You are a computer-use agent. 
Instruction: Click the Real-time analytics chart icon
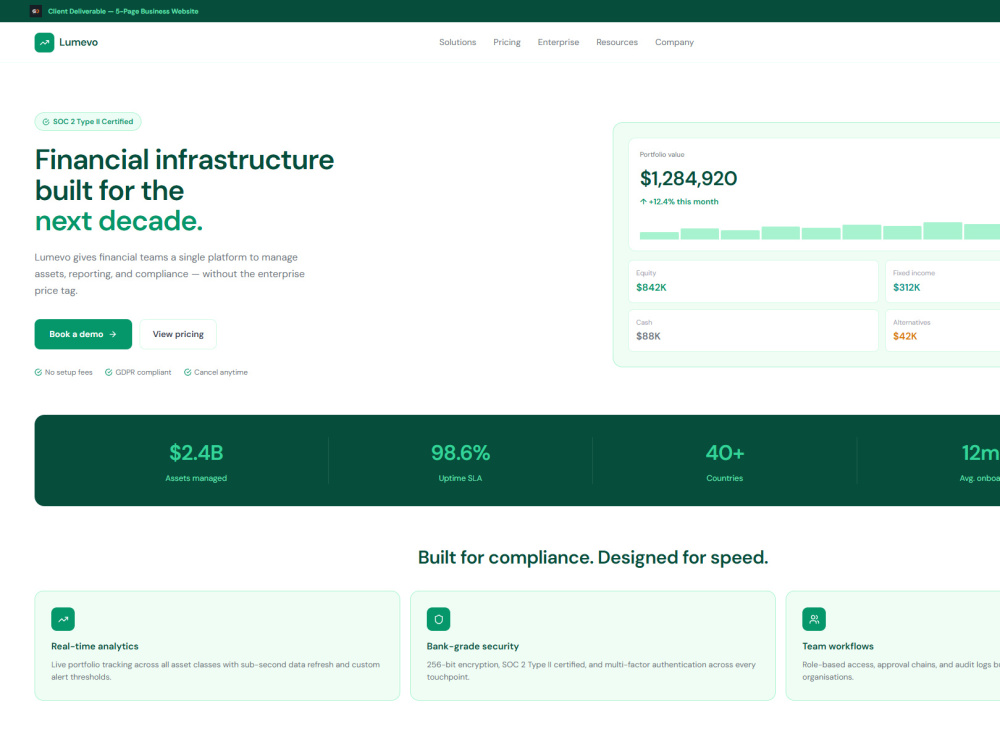[x=63, y=619]
